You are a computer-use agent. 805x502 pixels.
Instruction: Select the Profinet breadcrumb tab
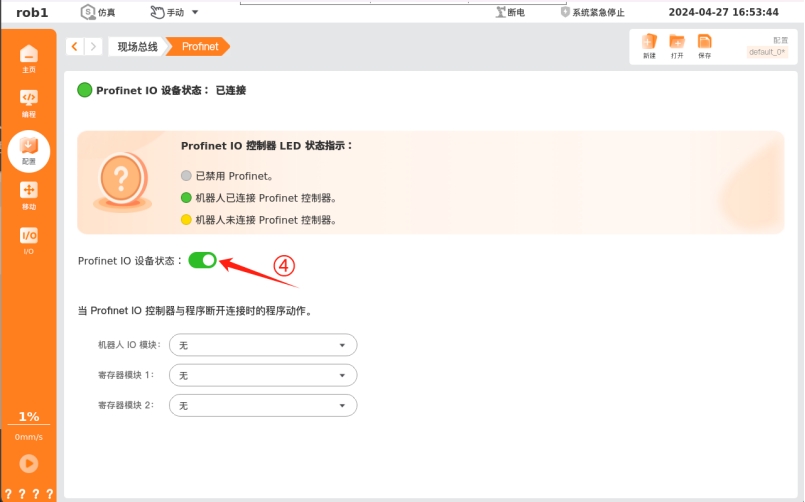coord(200,47)
